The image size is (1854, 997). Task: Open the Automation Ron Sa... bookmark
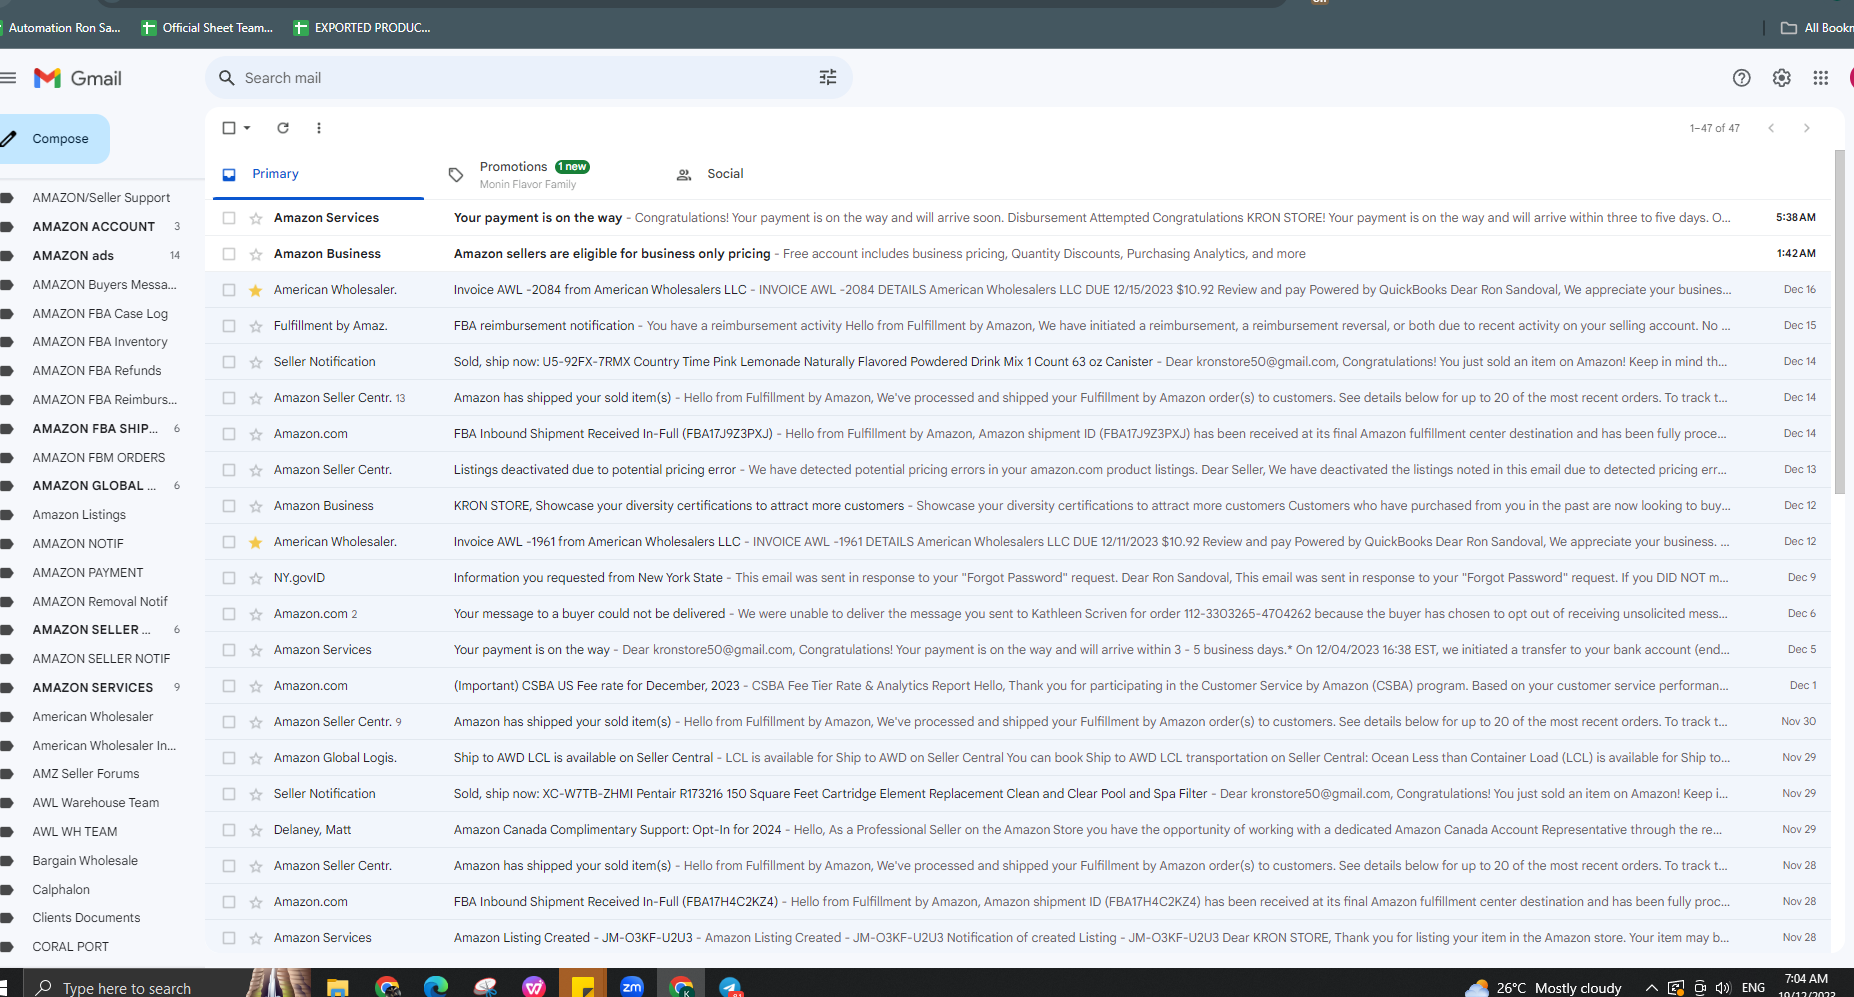coord(60,28)
